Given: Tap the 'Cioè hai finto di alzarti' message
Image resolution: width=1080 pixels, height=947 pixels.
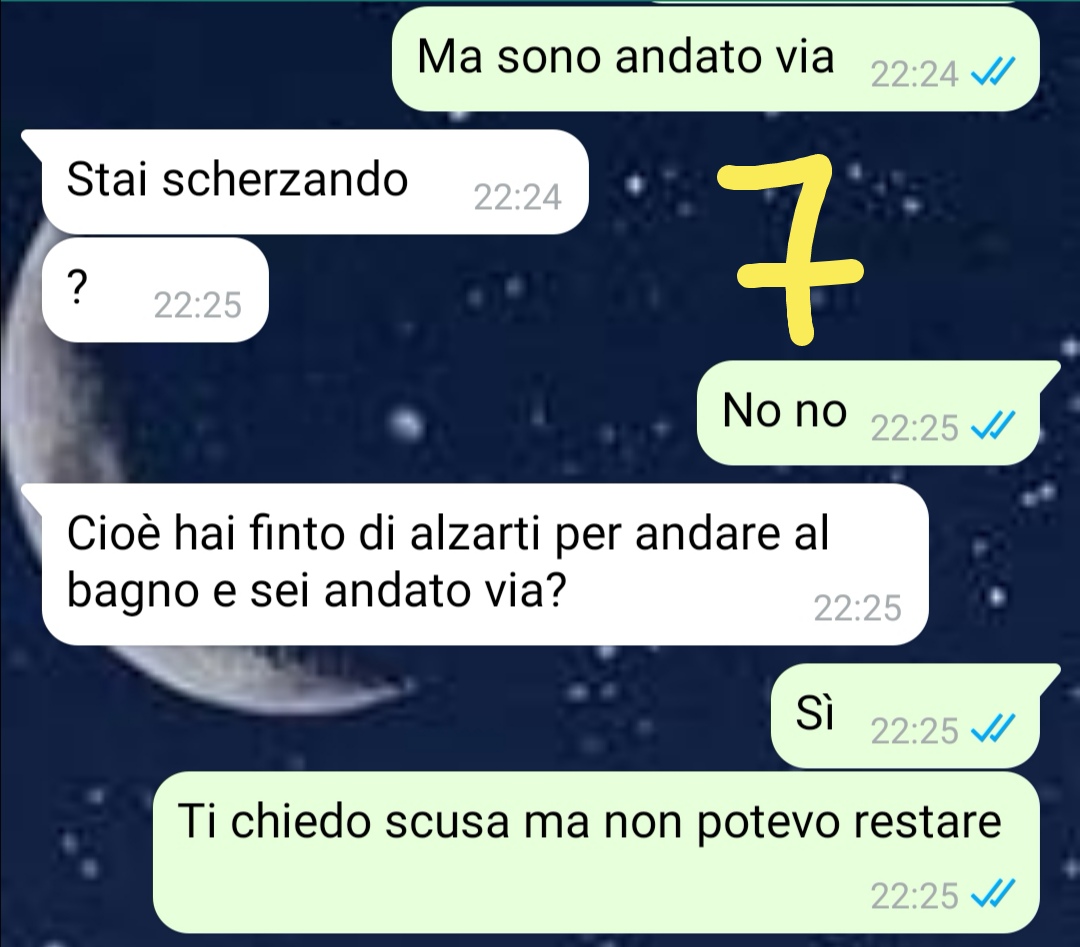Looking at the screenshot, I should click(x=485, y=564).
